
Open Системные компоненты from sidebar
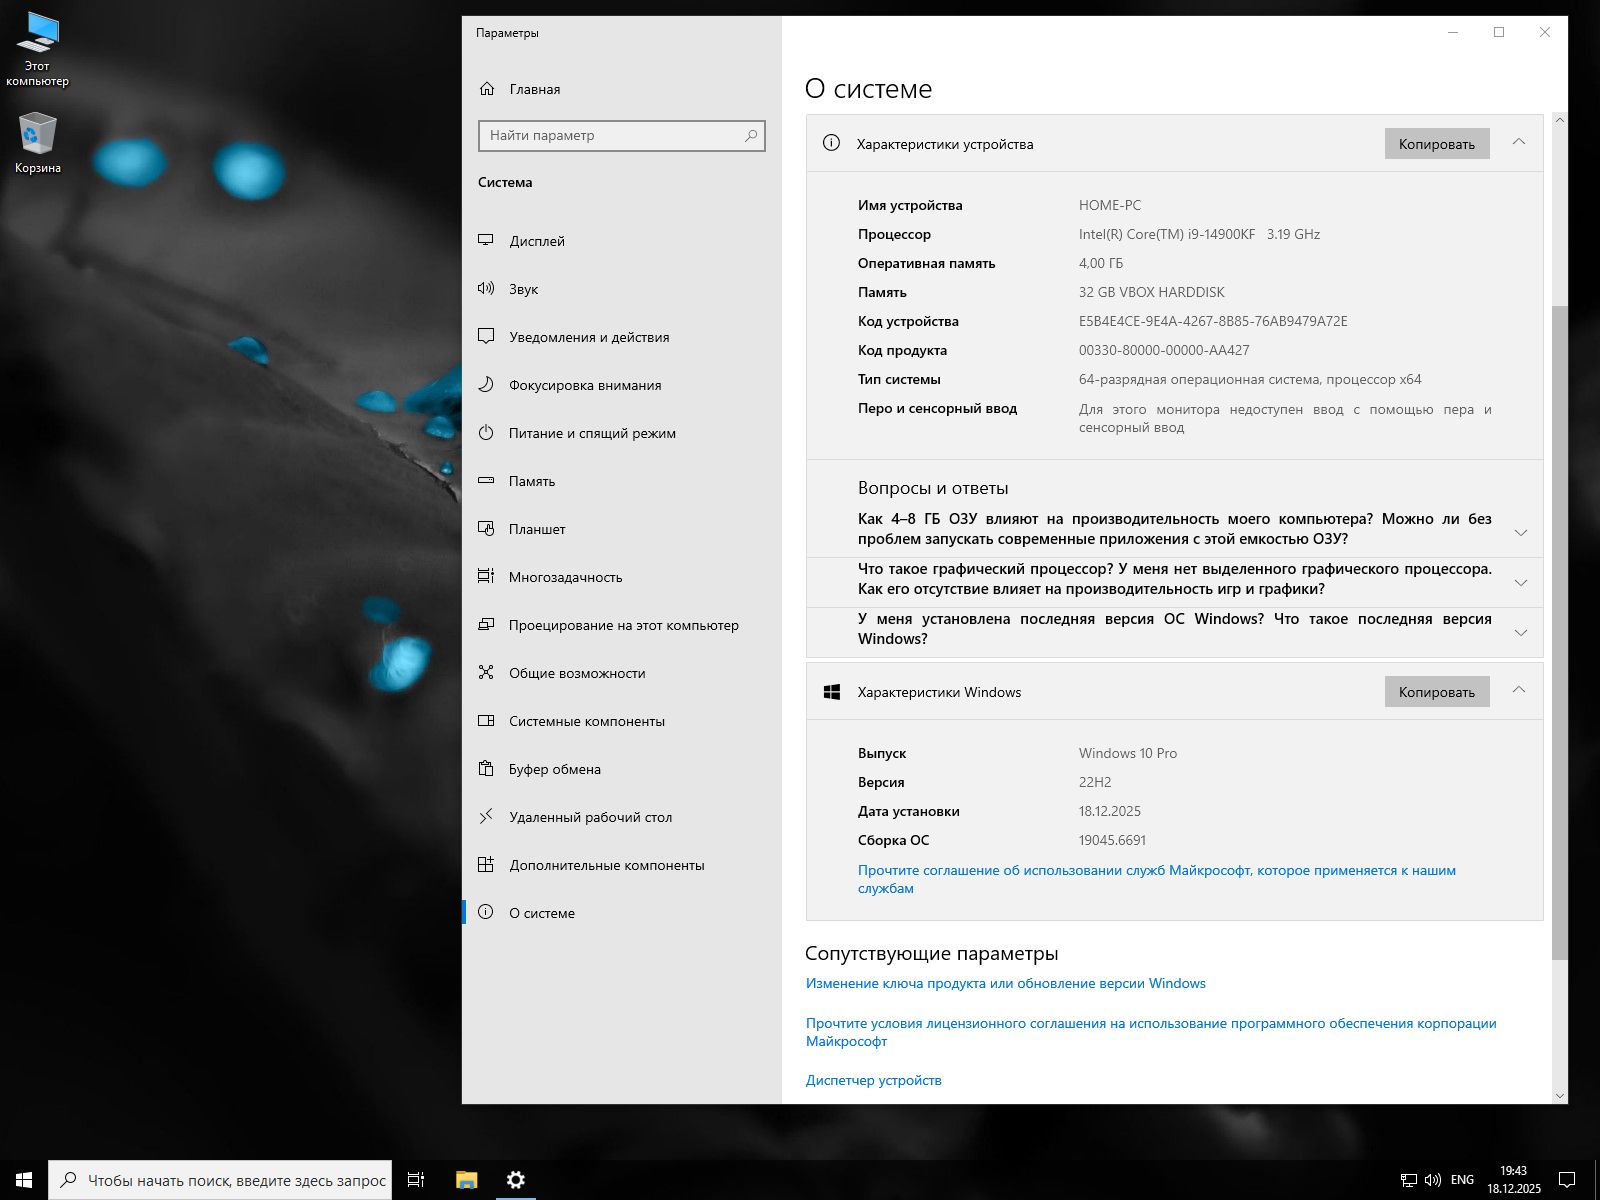(x=587, y=721)
